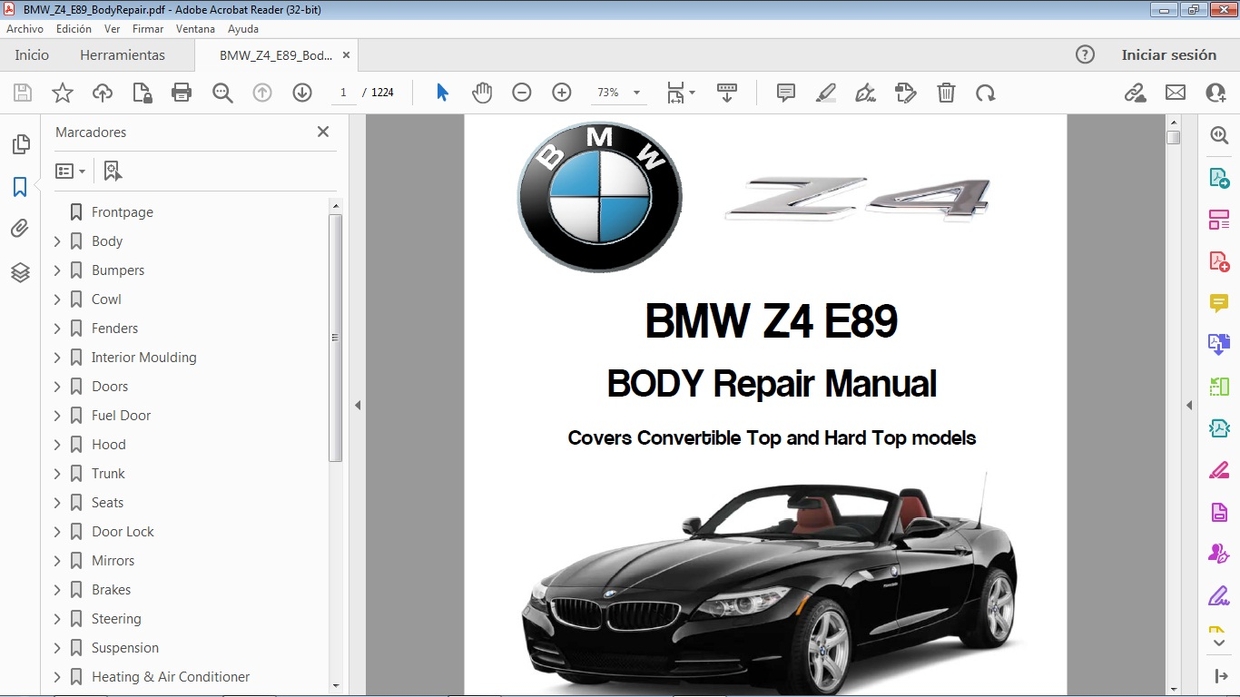Viewport: 1240px width, 697px height.
Task: Open the Layers panel icon
Action: pos(20,272)
